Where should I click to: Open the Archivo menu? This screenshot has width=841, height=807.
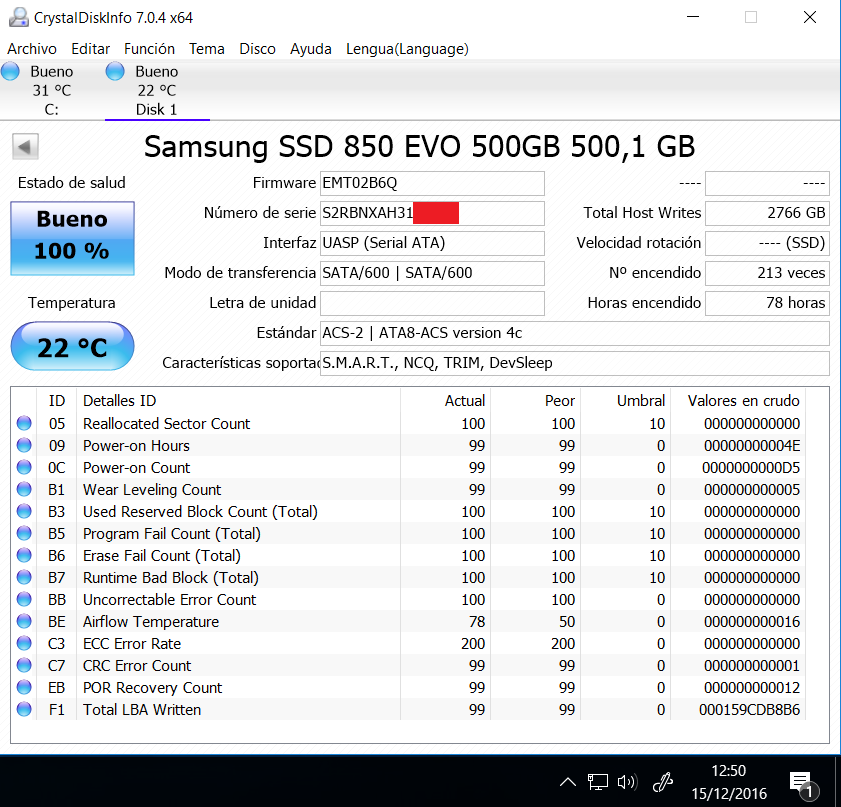click(32, 49)
